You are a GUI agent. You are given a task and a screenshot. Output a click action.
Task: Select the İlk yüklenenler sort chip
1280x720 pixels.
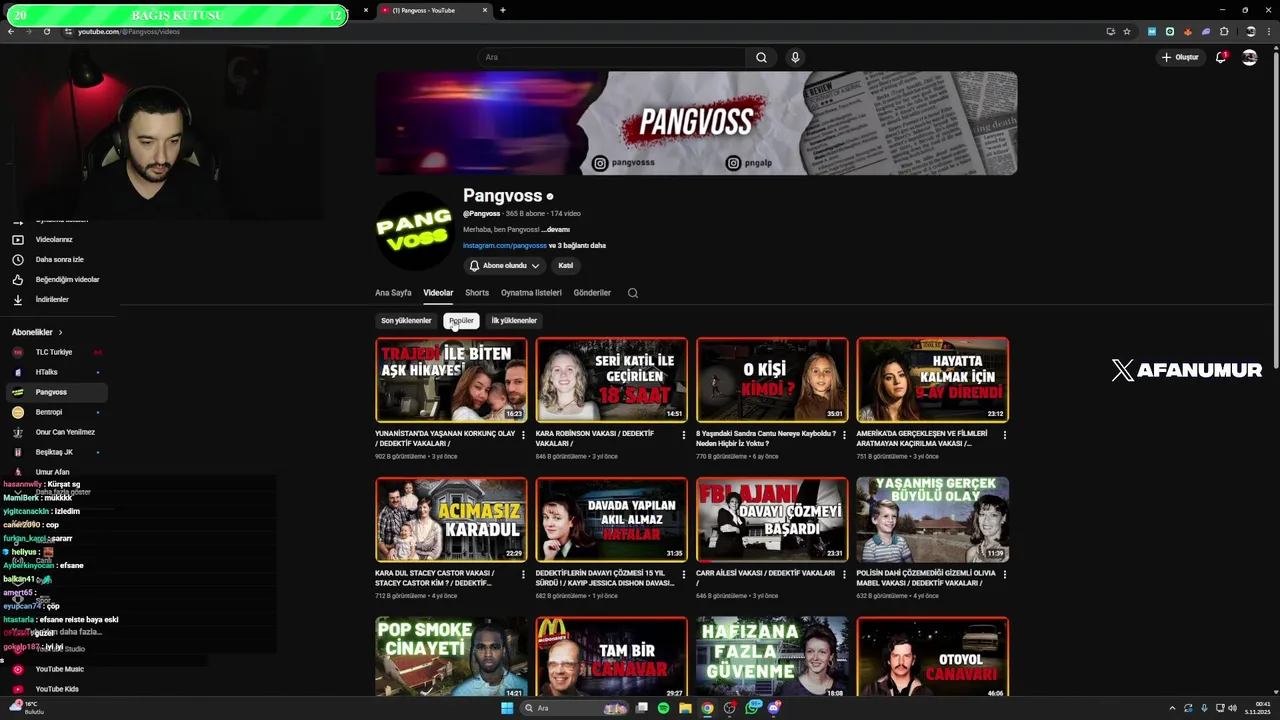coord(514,321)
